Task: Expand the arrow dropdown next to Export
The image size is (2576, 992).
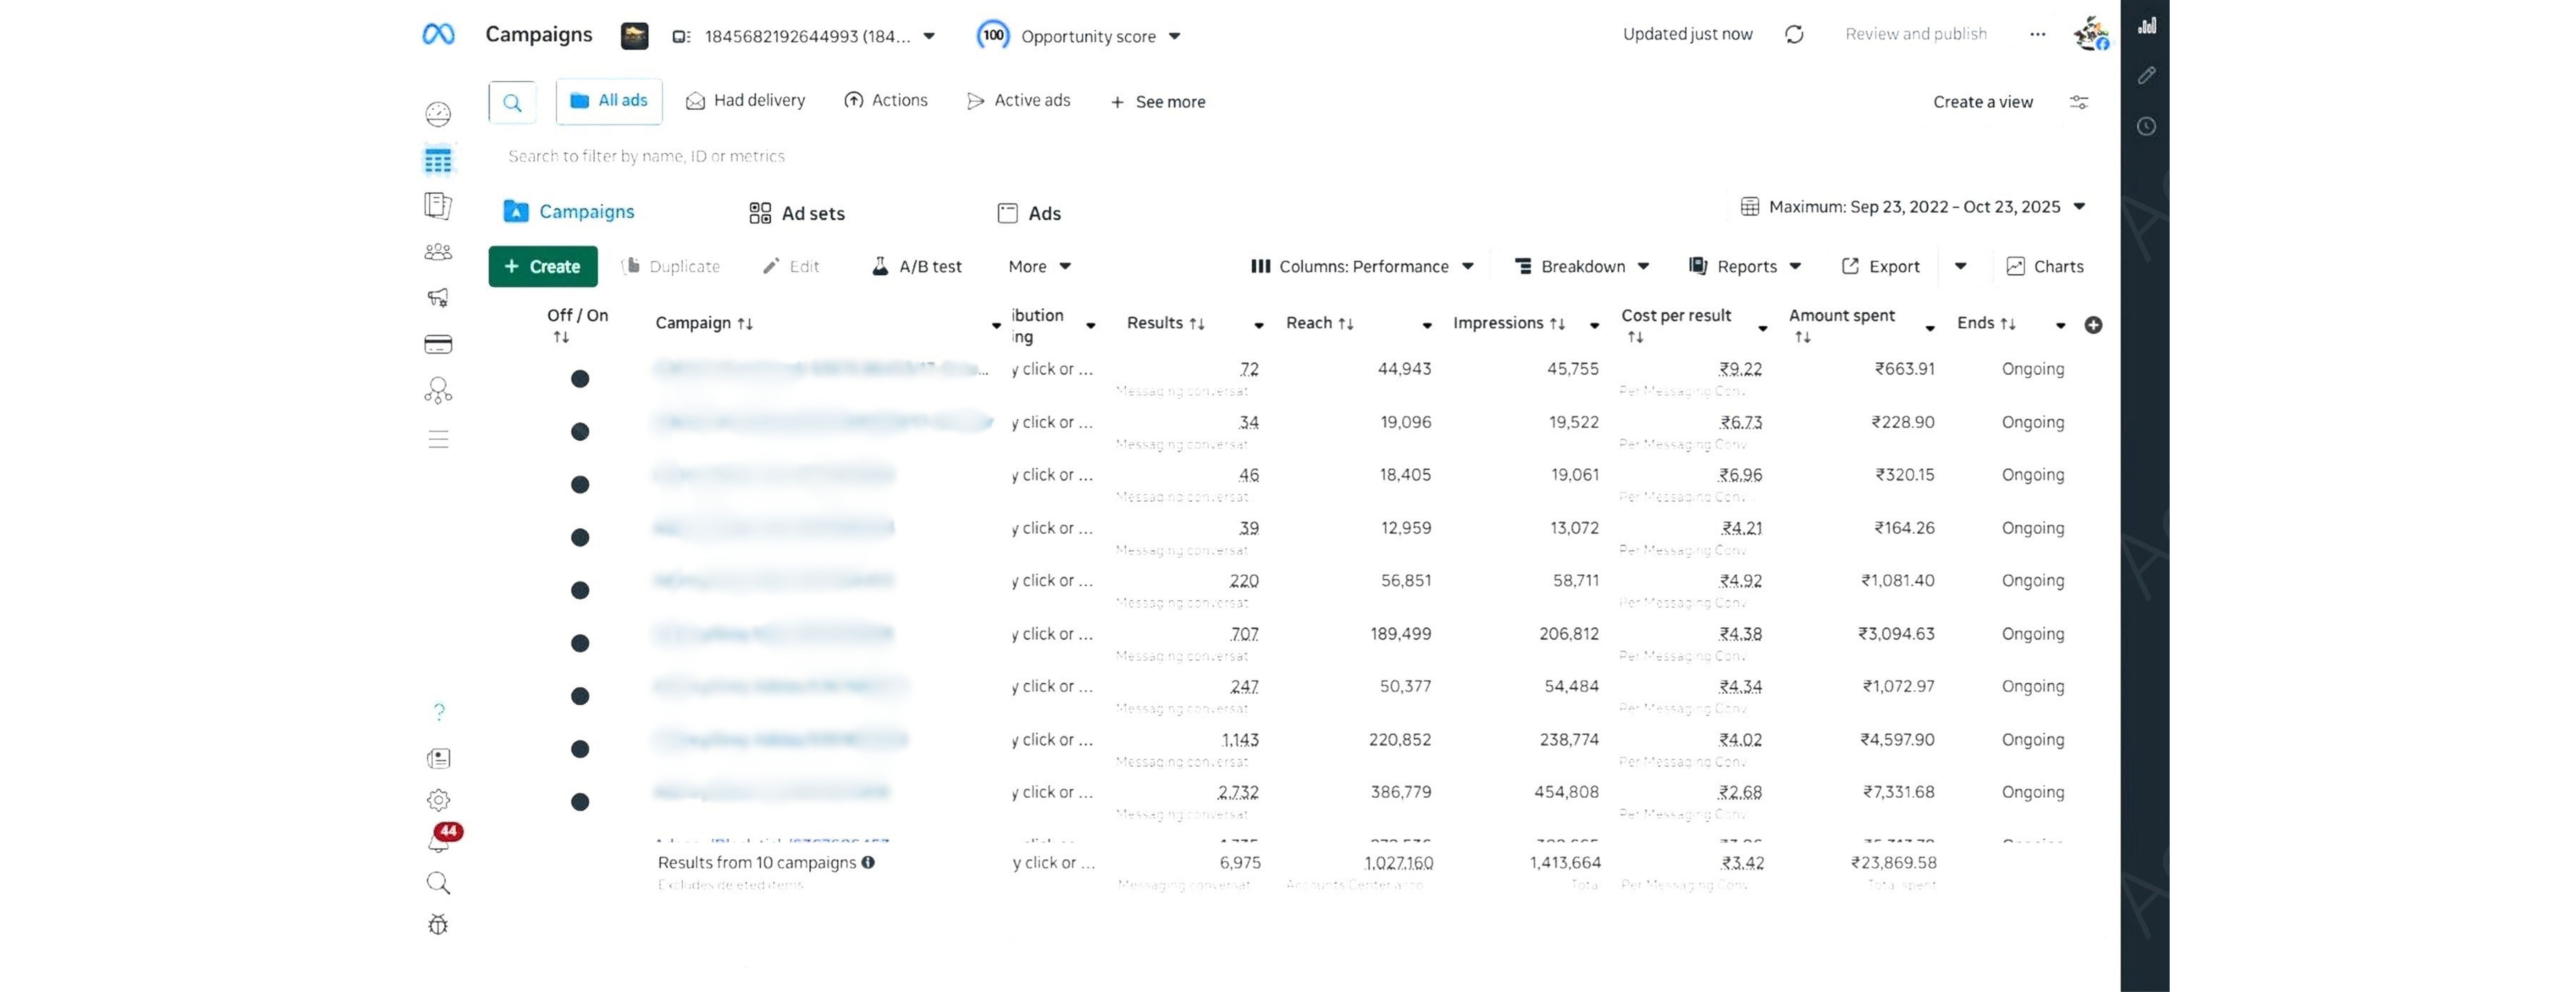Action: (1960, 267)
